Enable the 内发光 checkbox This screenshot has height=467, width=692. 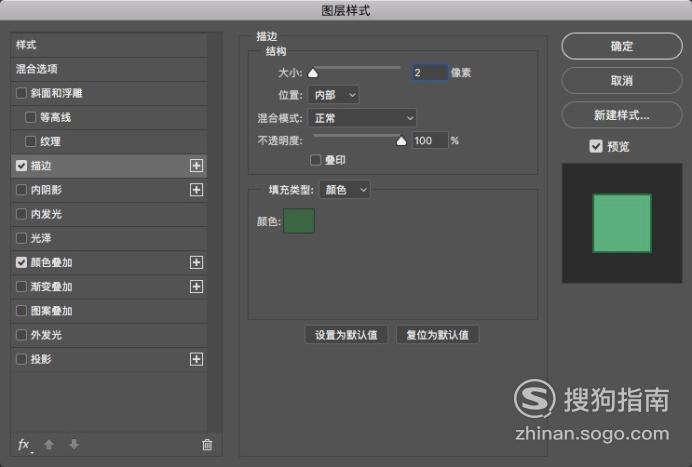click(21, 214)
